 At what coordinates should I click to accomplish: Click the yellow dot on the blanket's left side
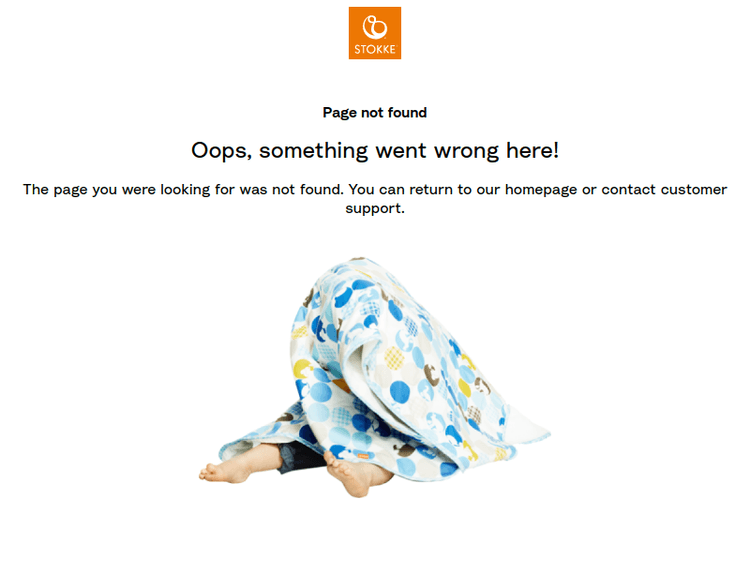click(x=303, y=369)
